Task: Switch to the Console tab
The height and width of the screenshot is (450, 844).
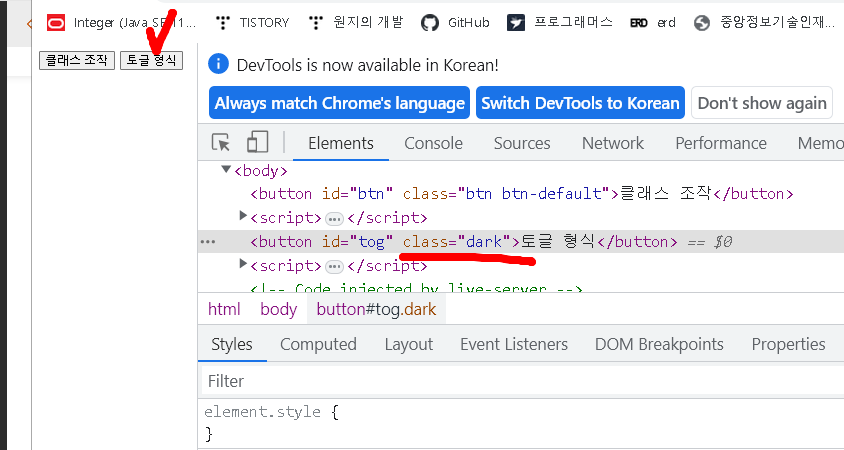Action: click(433, 143)
